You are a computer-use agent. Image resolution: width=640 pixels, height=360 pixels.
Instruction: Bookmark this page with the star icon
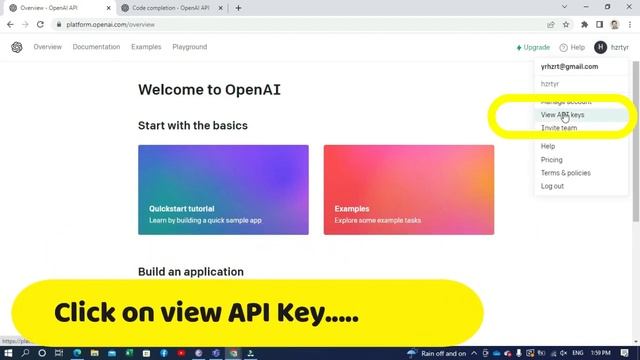(566, 24)
